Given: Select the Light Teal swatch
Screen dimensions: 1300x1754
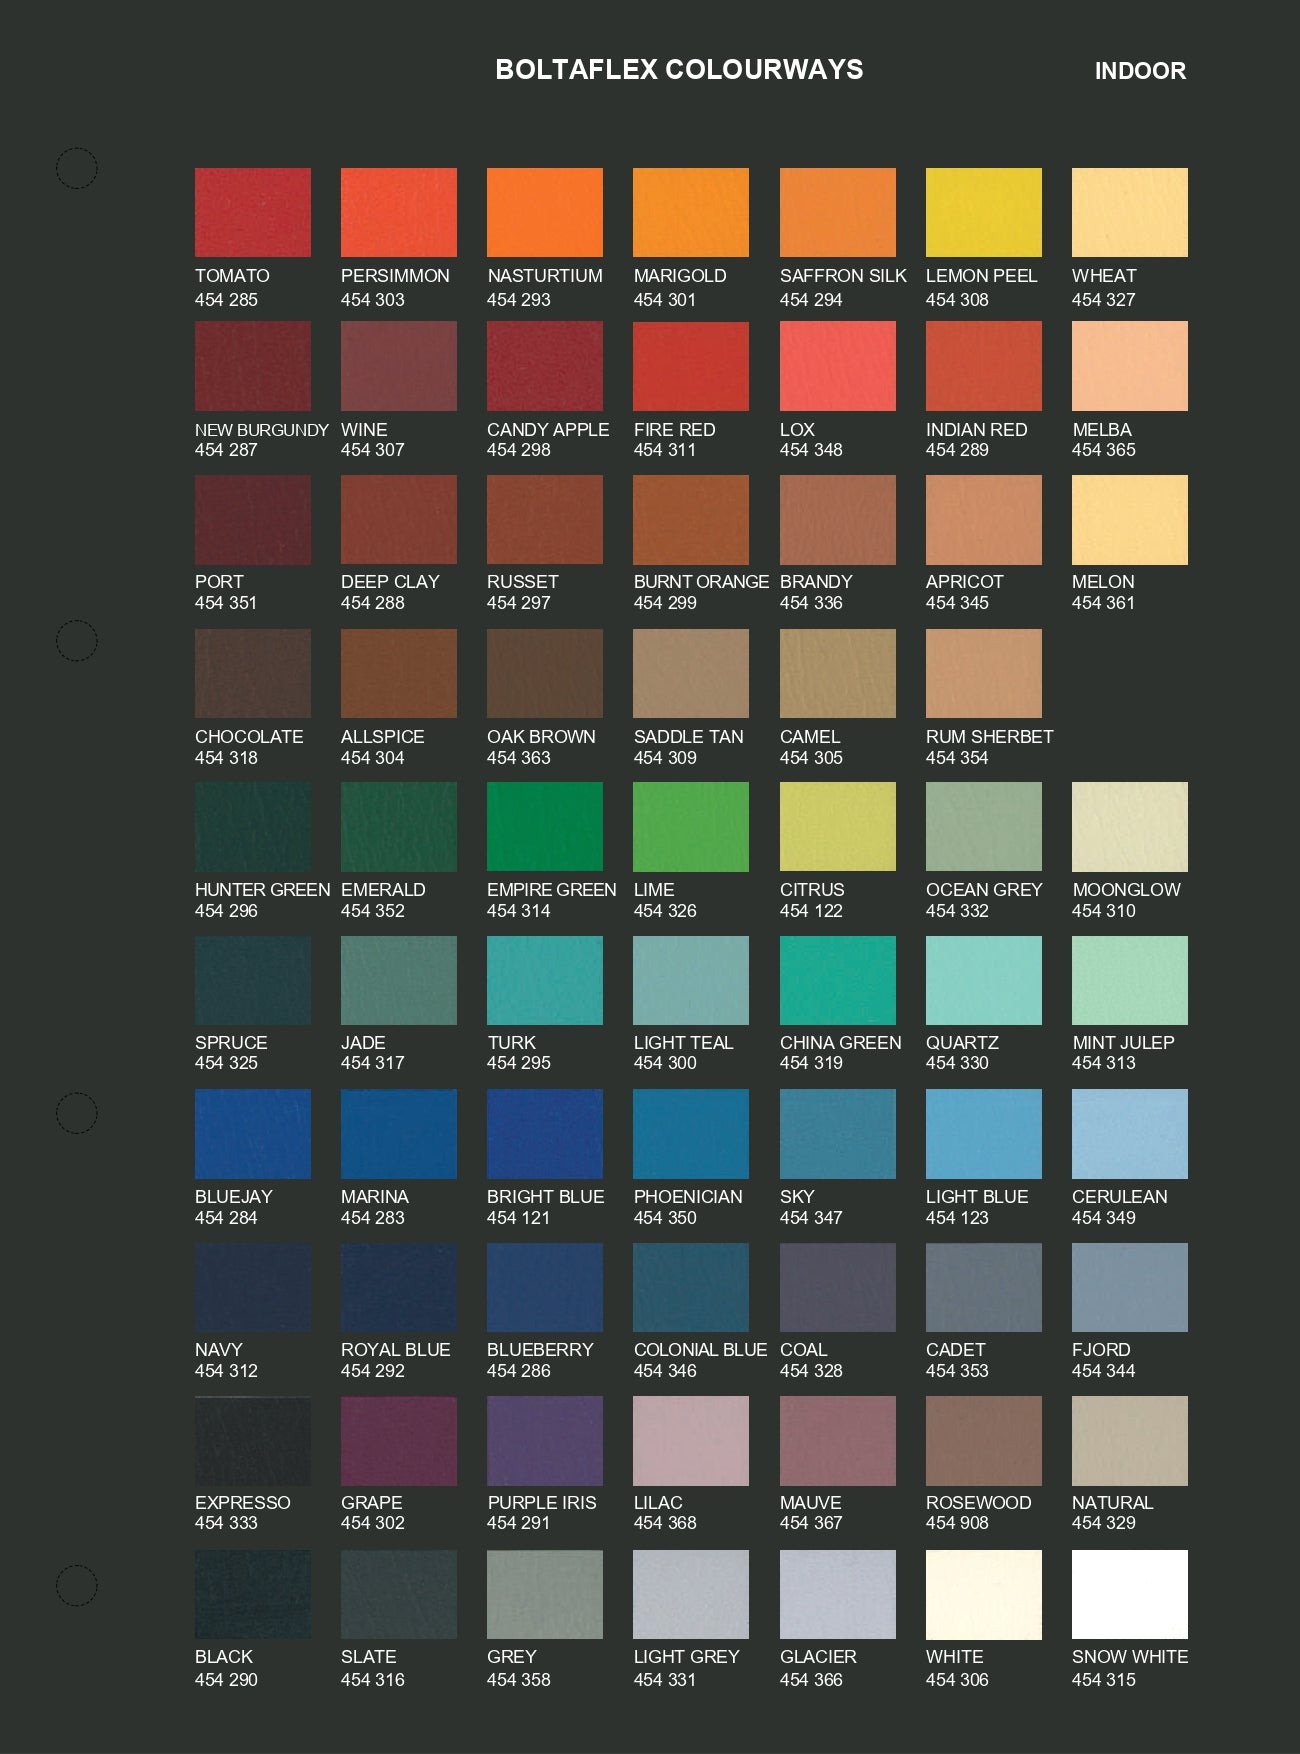Looking at the screenshot, I should (691, 980).
